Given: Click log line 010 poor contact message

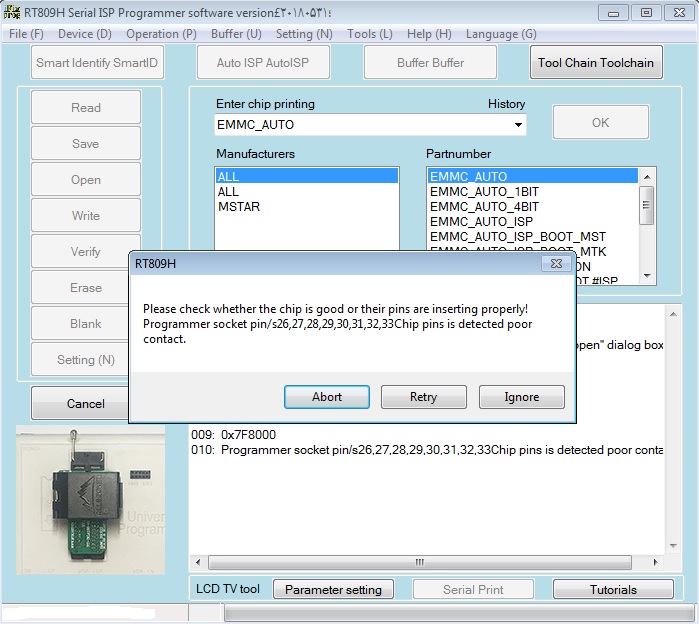Looking at the screenshot, I should click(427, 450).
